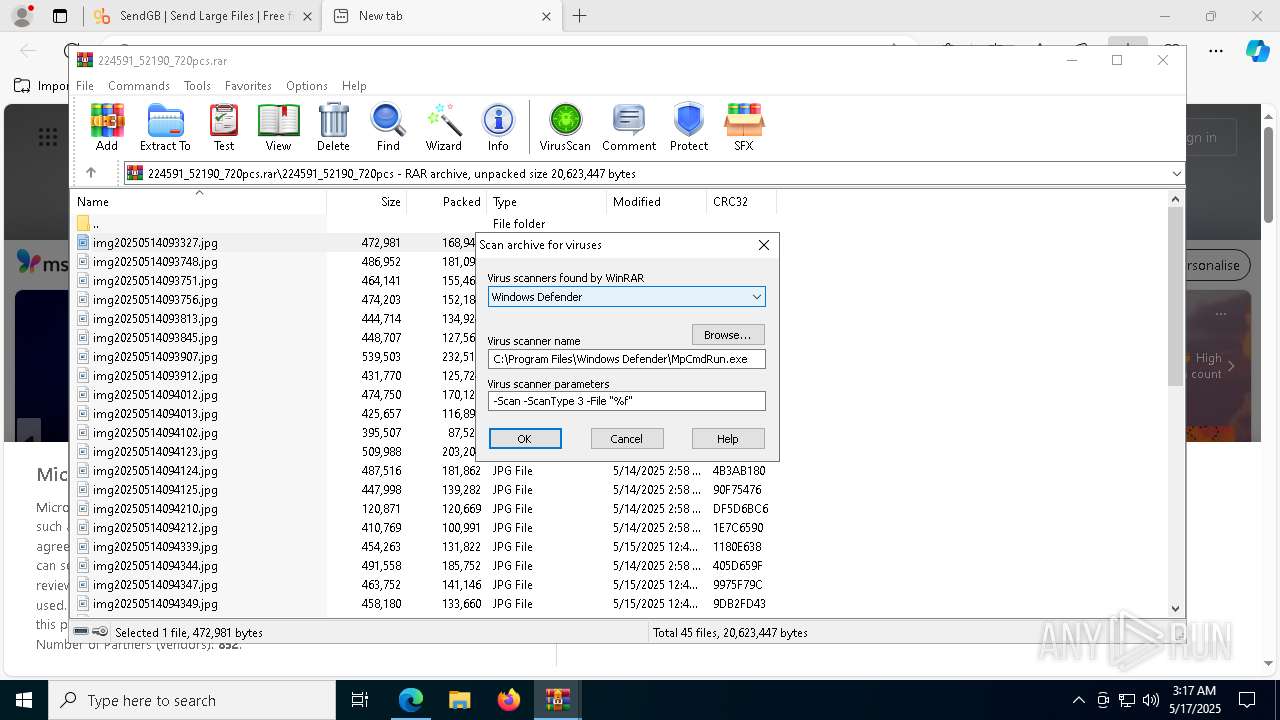Screen dimensions: 1280x720
Task: Switch to the SendGB browser tab
Action: (x=205, y=16)
